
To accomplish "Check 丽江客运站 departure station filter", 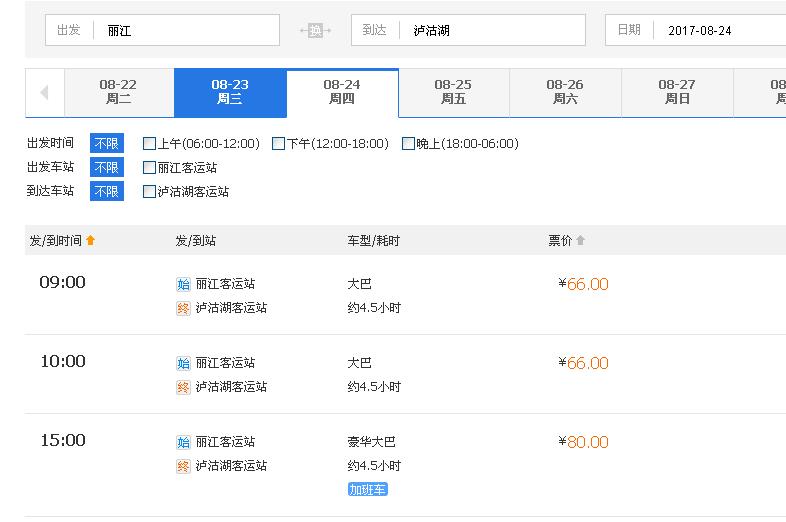I will coord(149,167).
